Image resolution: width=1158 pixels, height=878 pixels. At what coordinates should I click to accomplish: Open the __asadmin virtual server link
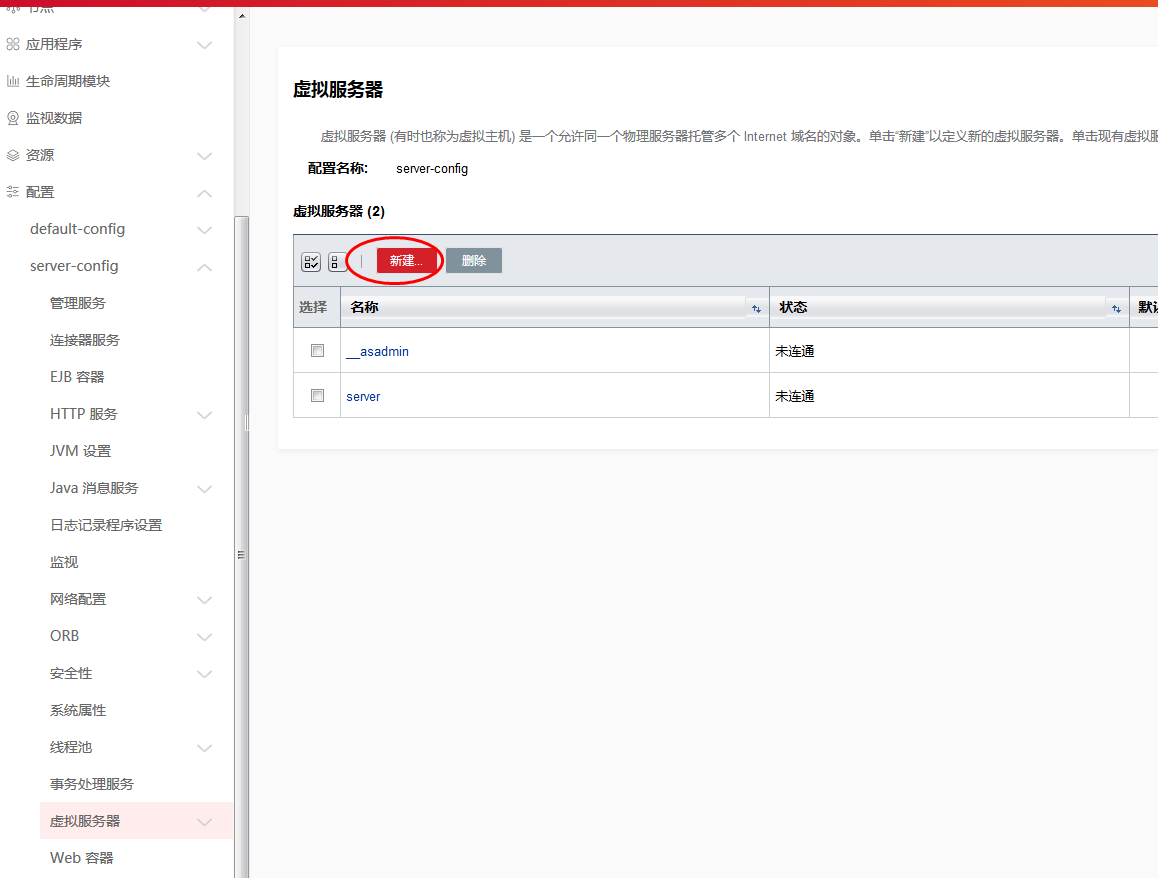pyautogui.click(x=377, y=352)
